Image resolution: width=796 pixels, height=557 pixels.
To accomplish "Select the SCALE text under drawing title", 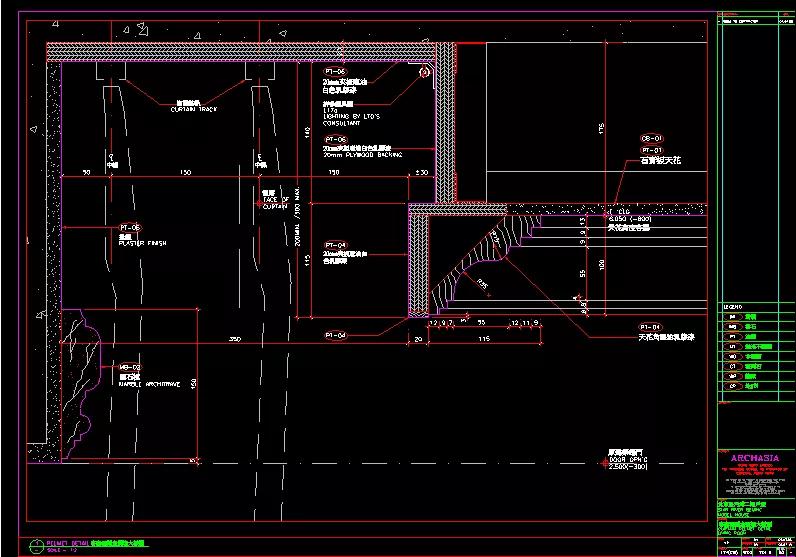I will click(61, 550).
